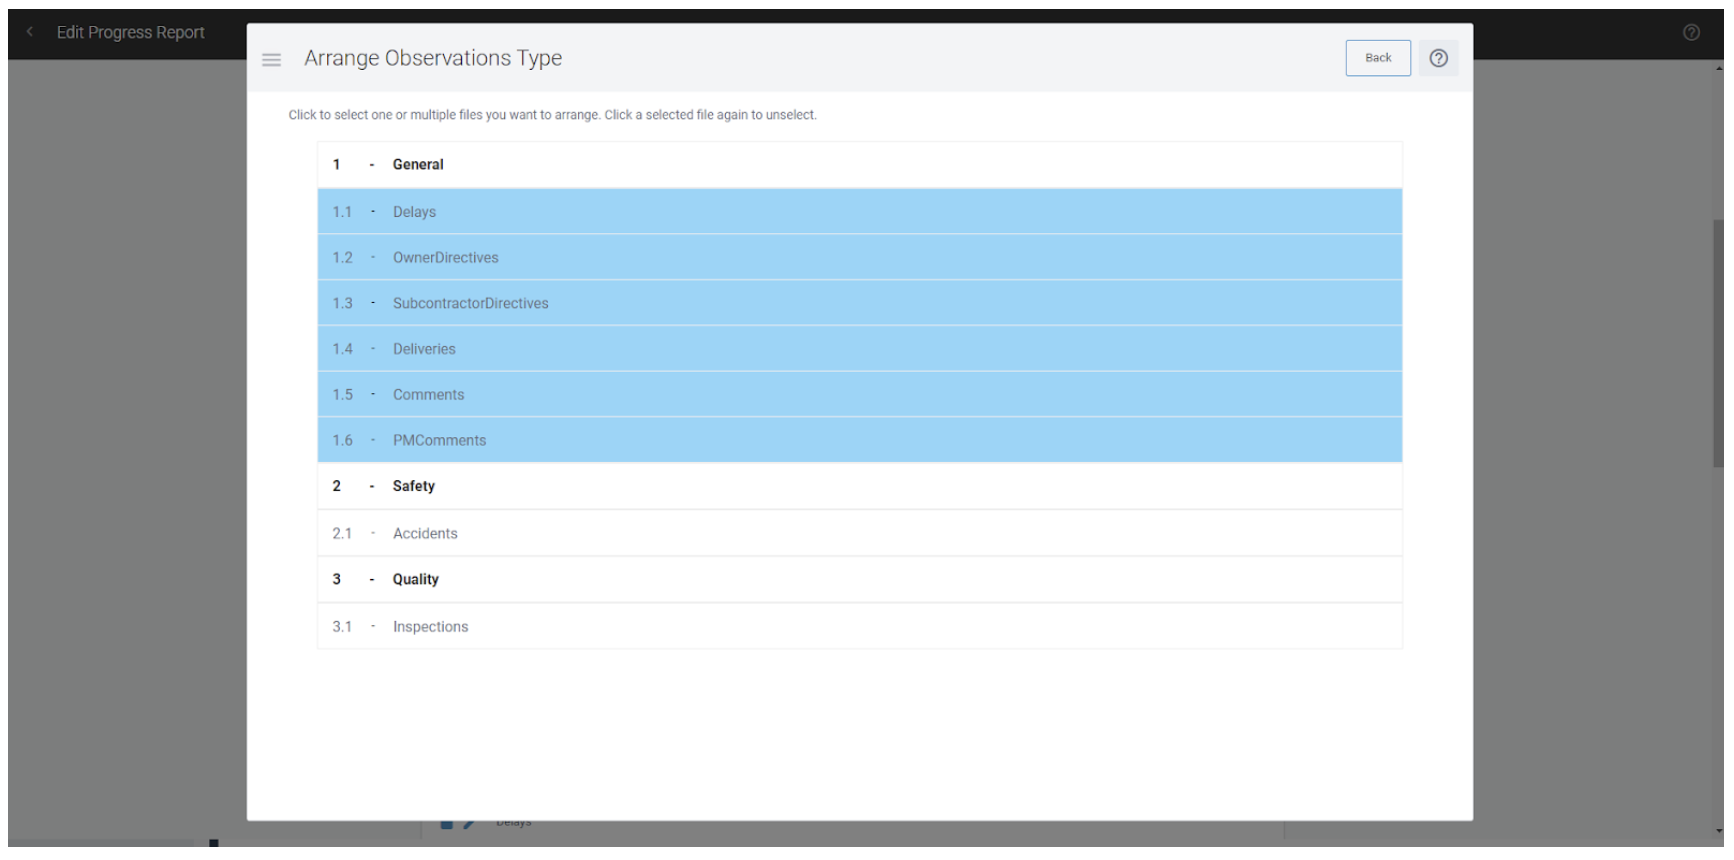Click the help icon in top-right app bar
The width and height of the screenshot is (1734, 860).
(x=1691, y=32)
